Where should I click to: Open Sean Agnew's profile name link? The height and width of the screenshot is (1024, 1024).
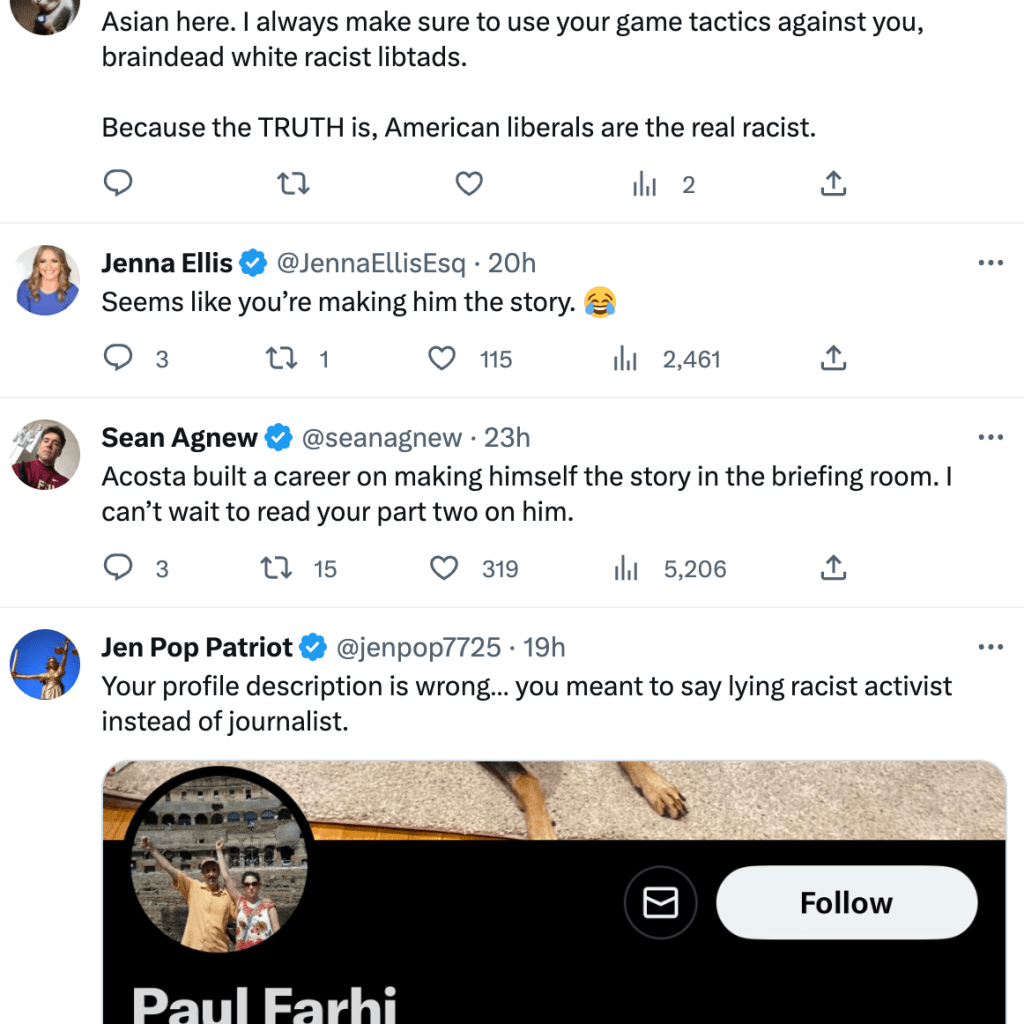179,437
